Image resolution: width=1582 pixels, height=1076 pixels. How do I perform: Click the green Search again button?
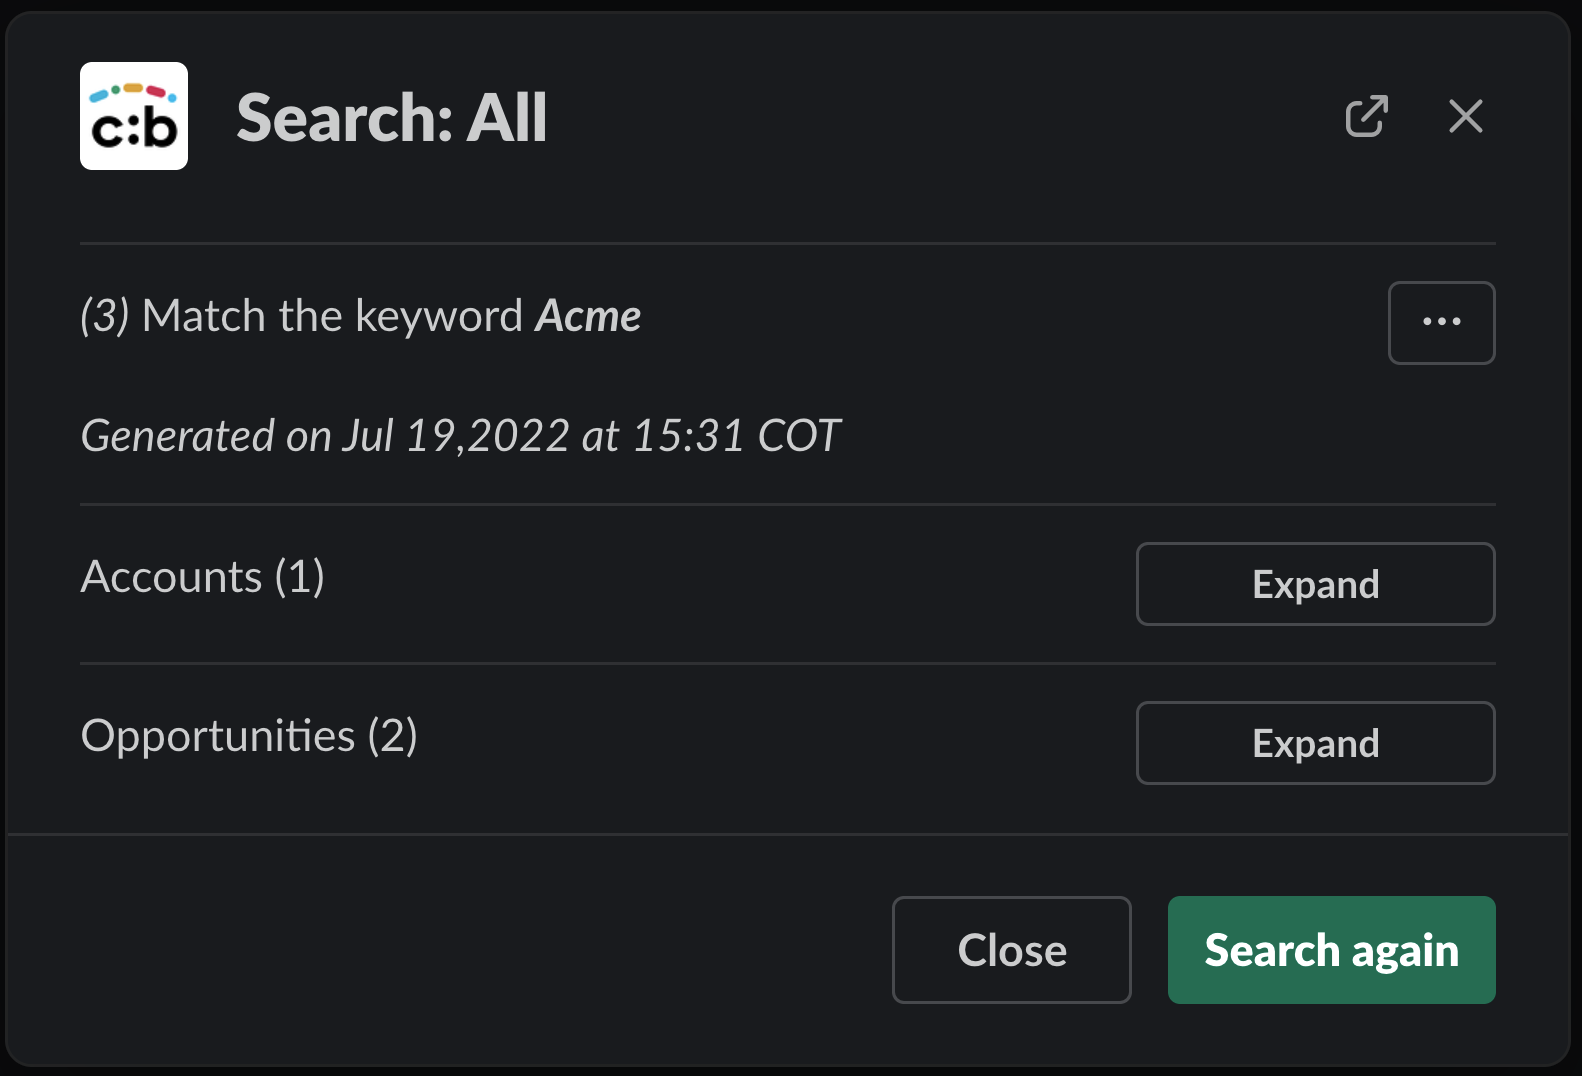point(1331,950)
